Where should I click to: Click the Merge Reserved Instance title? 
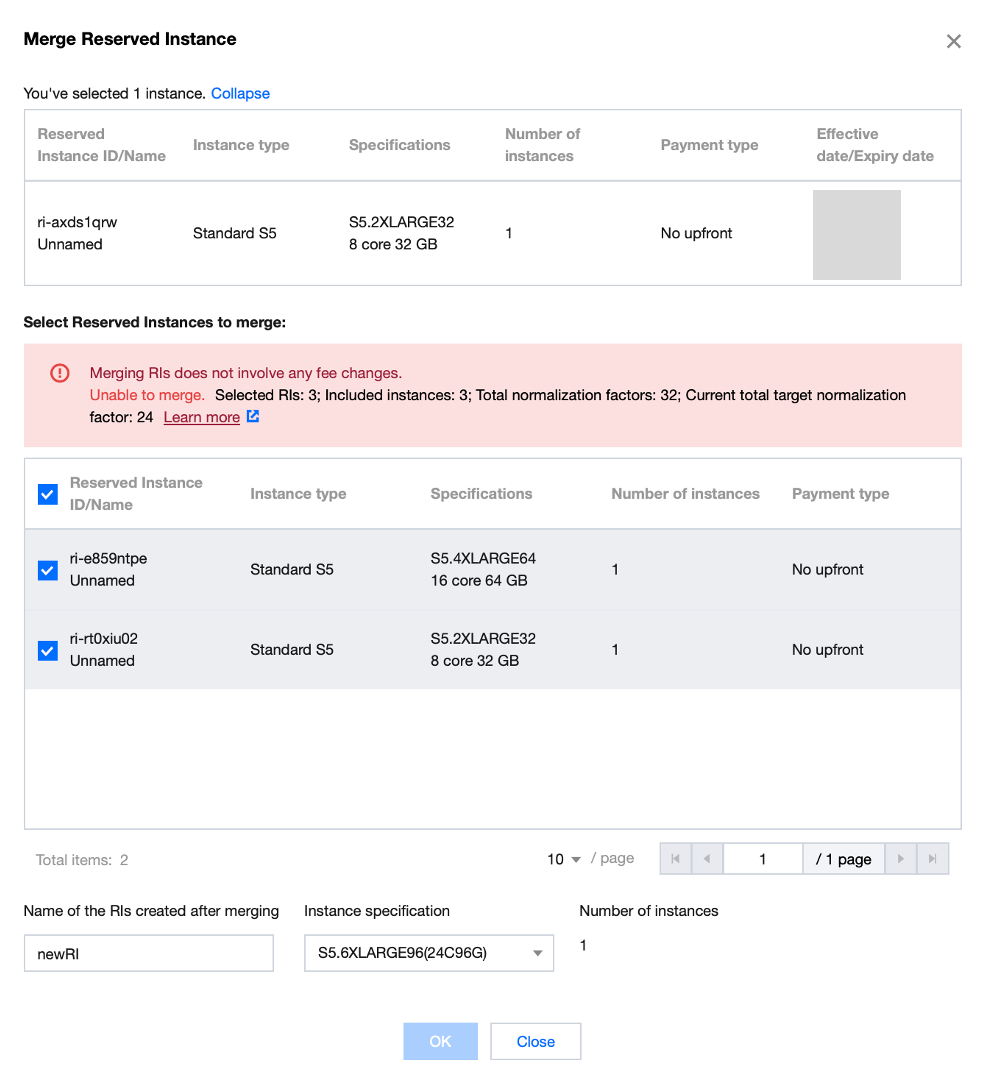130,39
